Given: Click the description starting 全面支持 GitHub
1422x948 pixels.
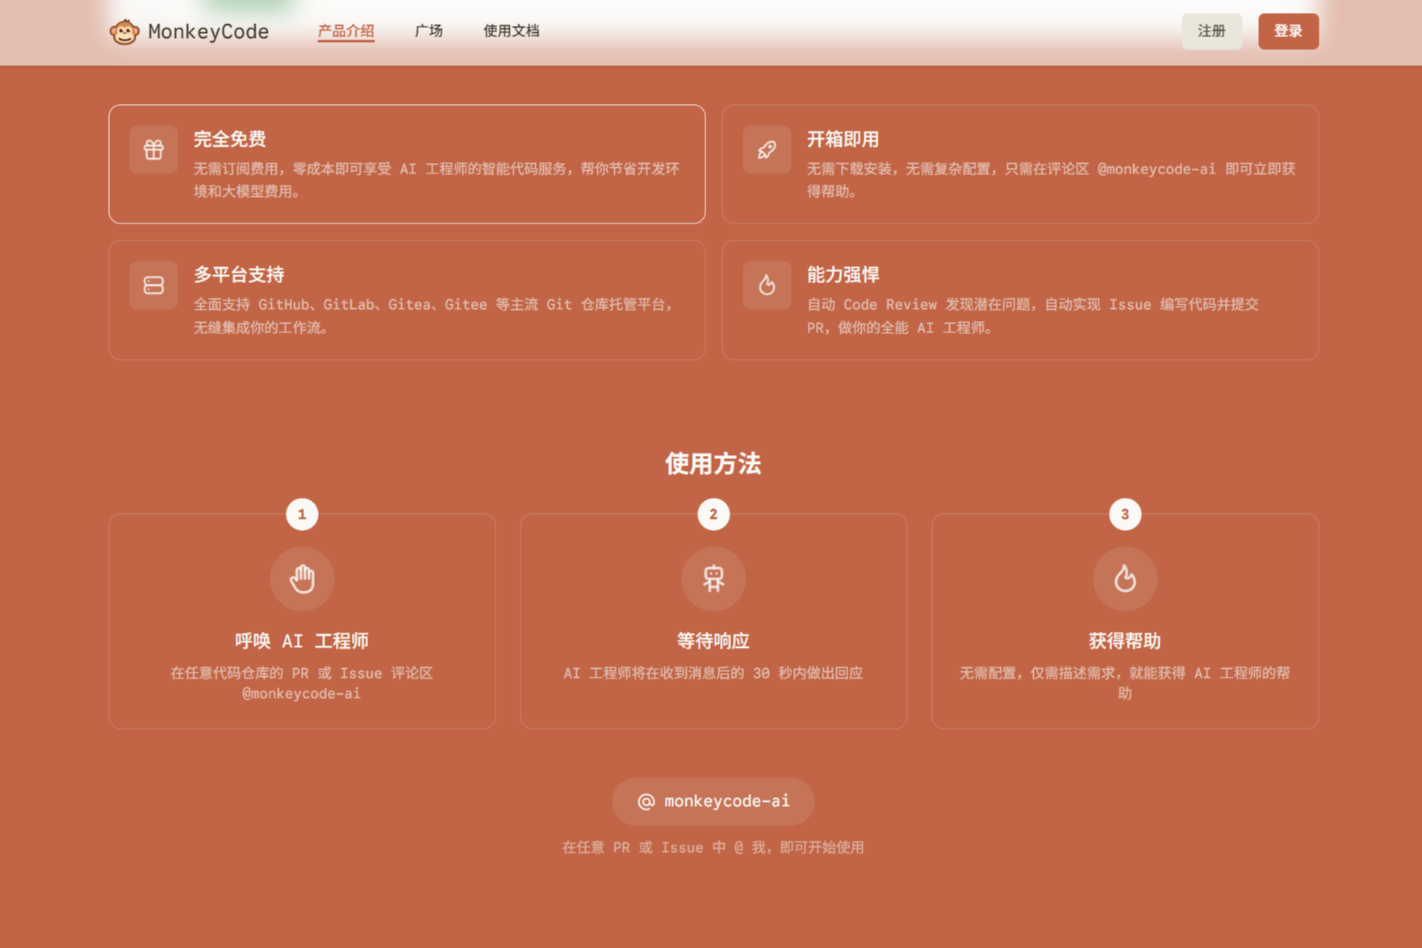Looking at the screenshot, I should pyautogui.click(x=433, y=316).
